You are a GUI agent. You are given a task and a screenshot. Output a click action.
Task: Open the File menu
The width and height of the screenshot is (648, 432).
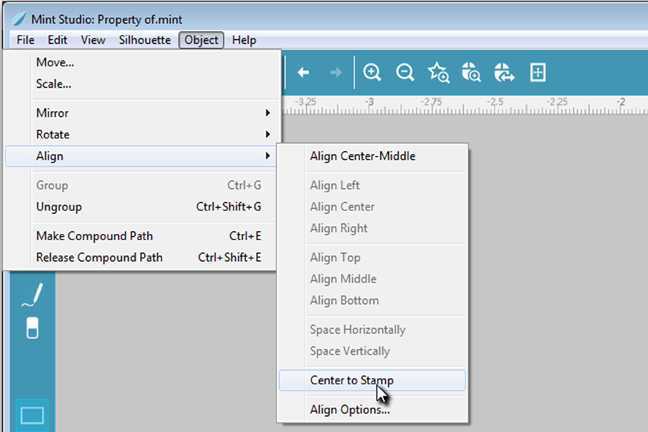25,40
